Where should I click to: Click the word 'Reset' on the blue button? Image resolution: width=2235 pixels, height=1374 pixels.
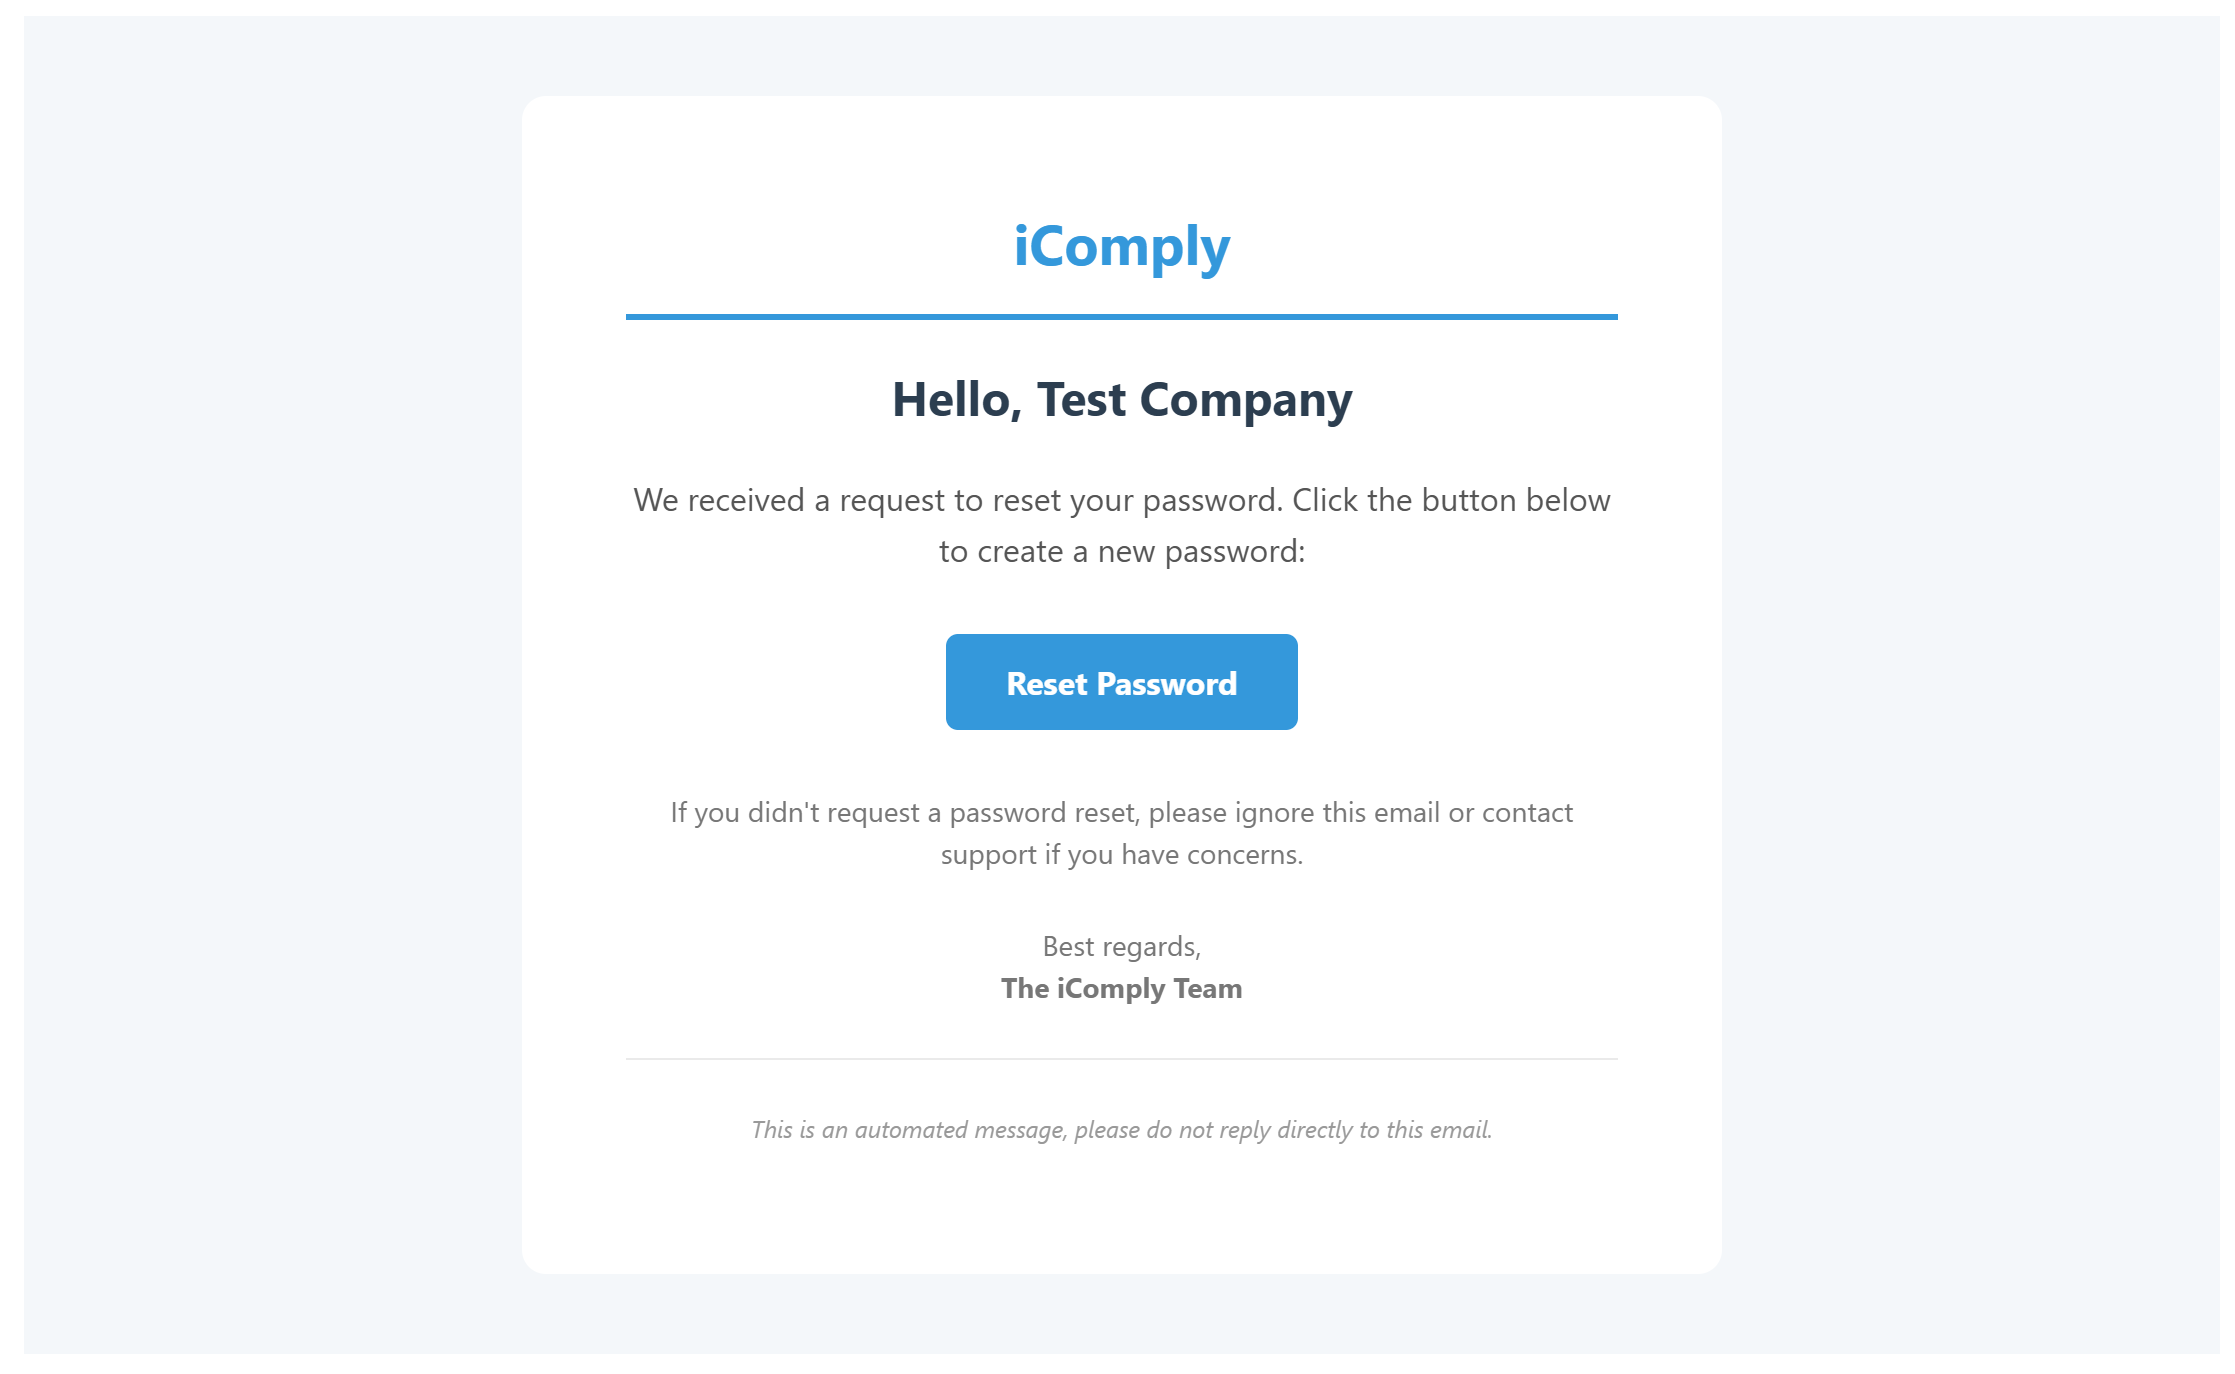pos(1046,684)
